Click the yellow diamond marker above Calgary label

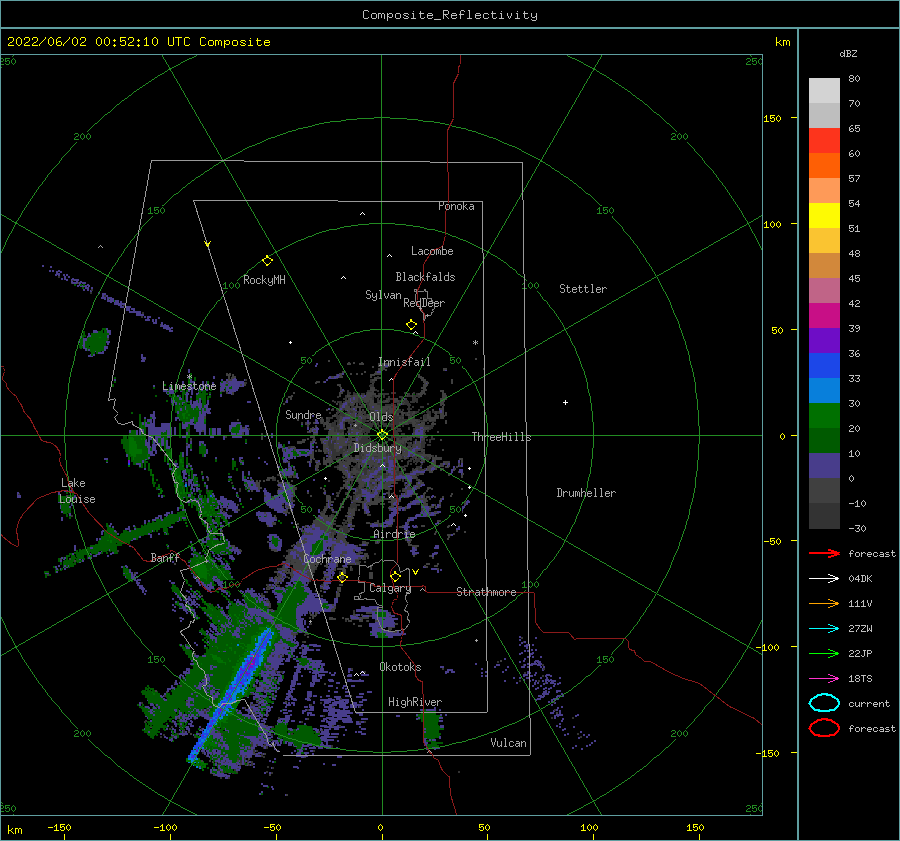pyautogui.click(x=395, y=576)
